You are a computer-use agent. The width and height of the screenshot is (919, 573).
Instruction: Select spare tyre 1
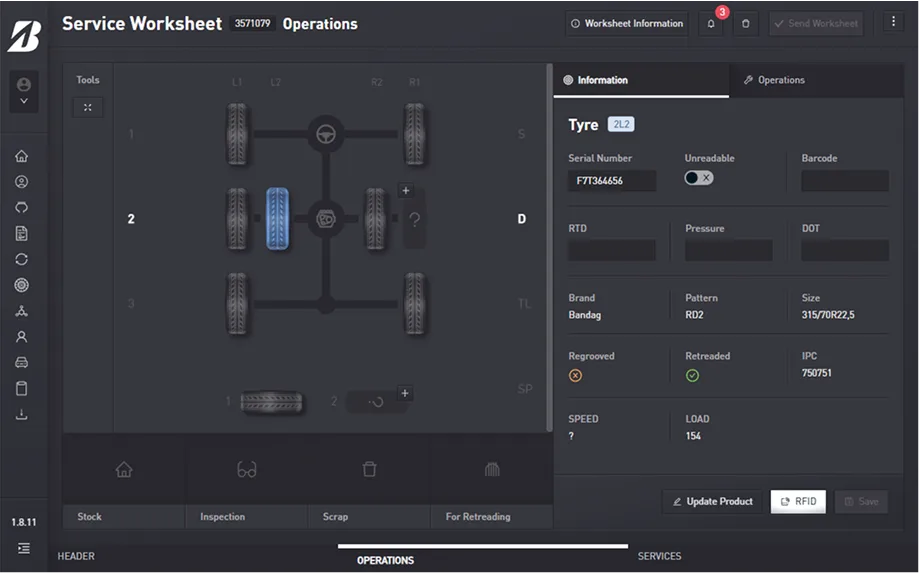271,402
